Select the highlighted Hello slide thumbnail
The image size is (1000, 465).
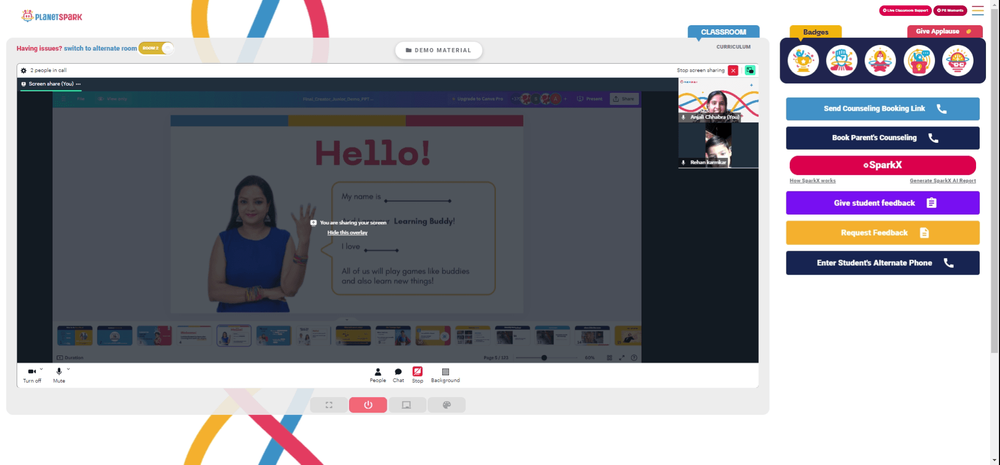[x=233, y=336]
